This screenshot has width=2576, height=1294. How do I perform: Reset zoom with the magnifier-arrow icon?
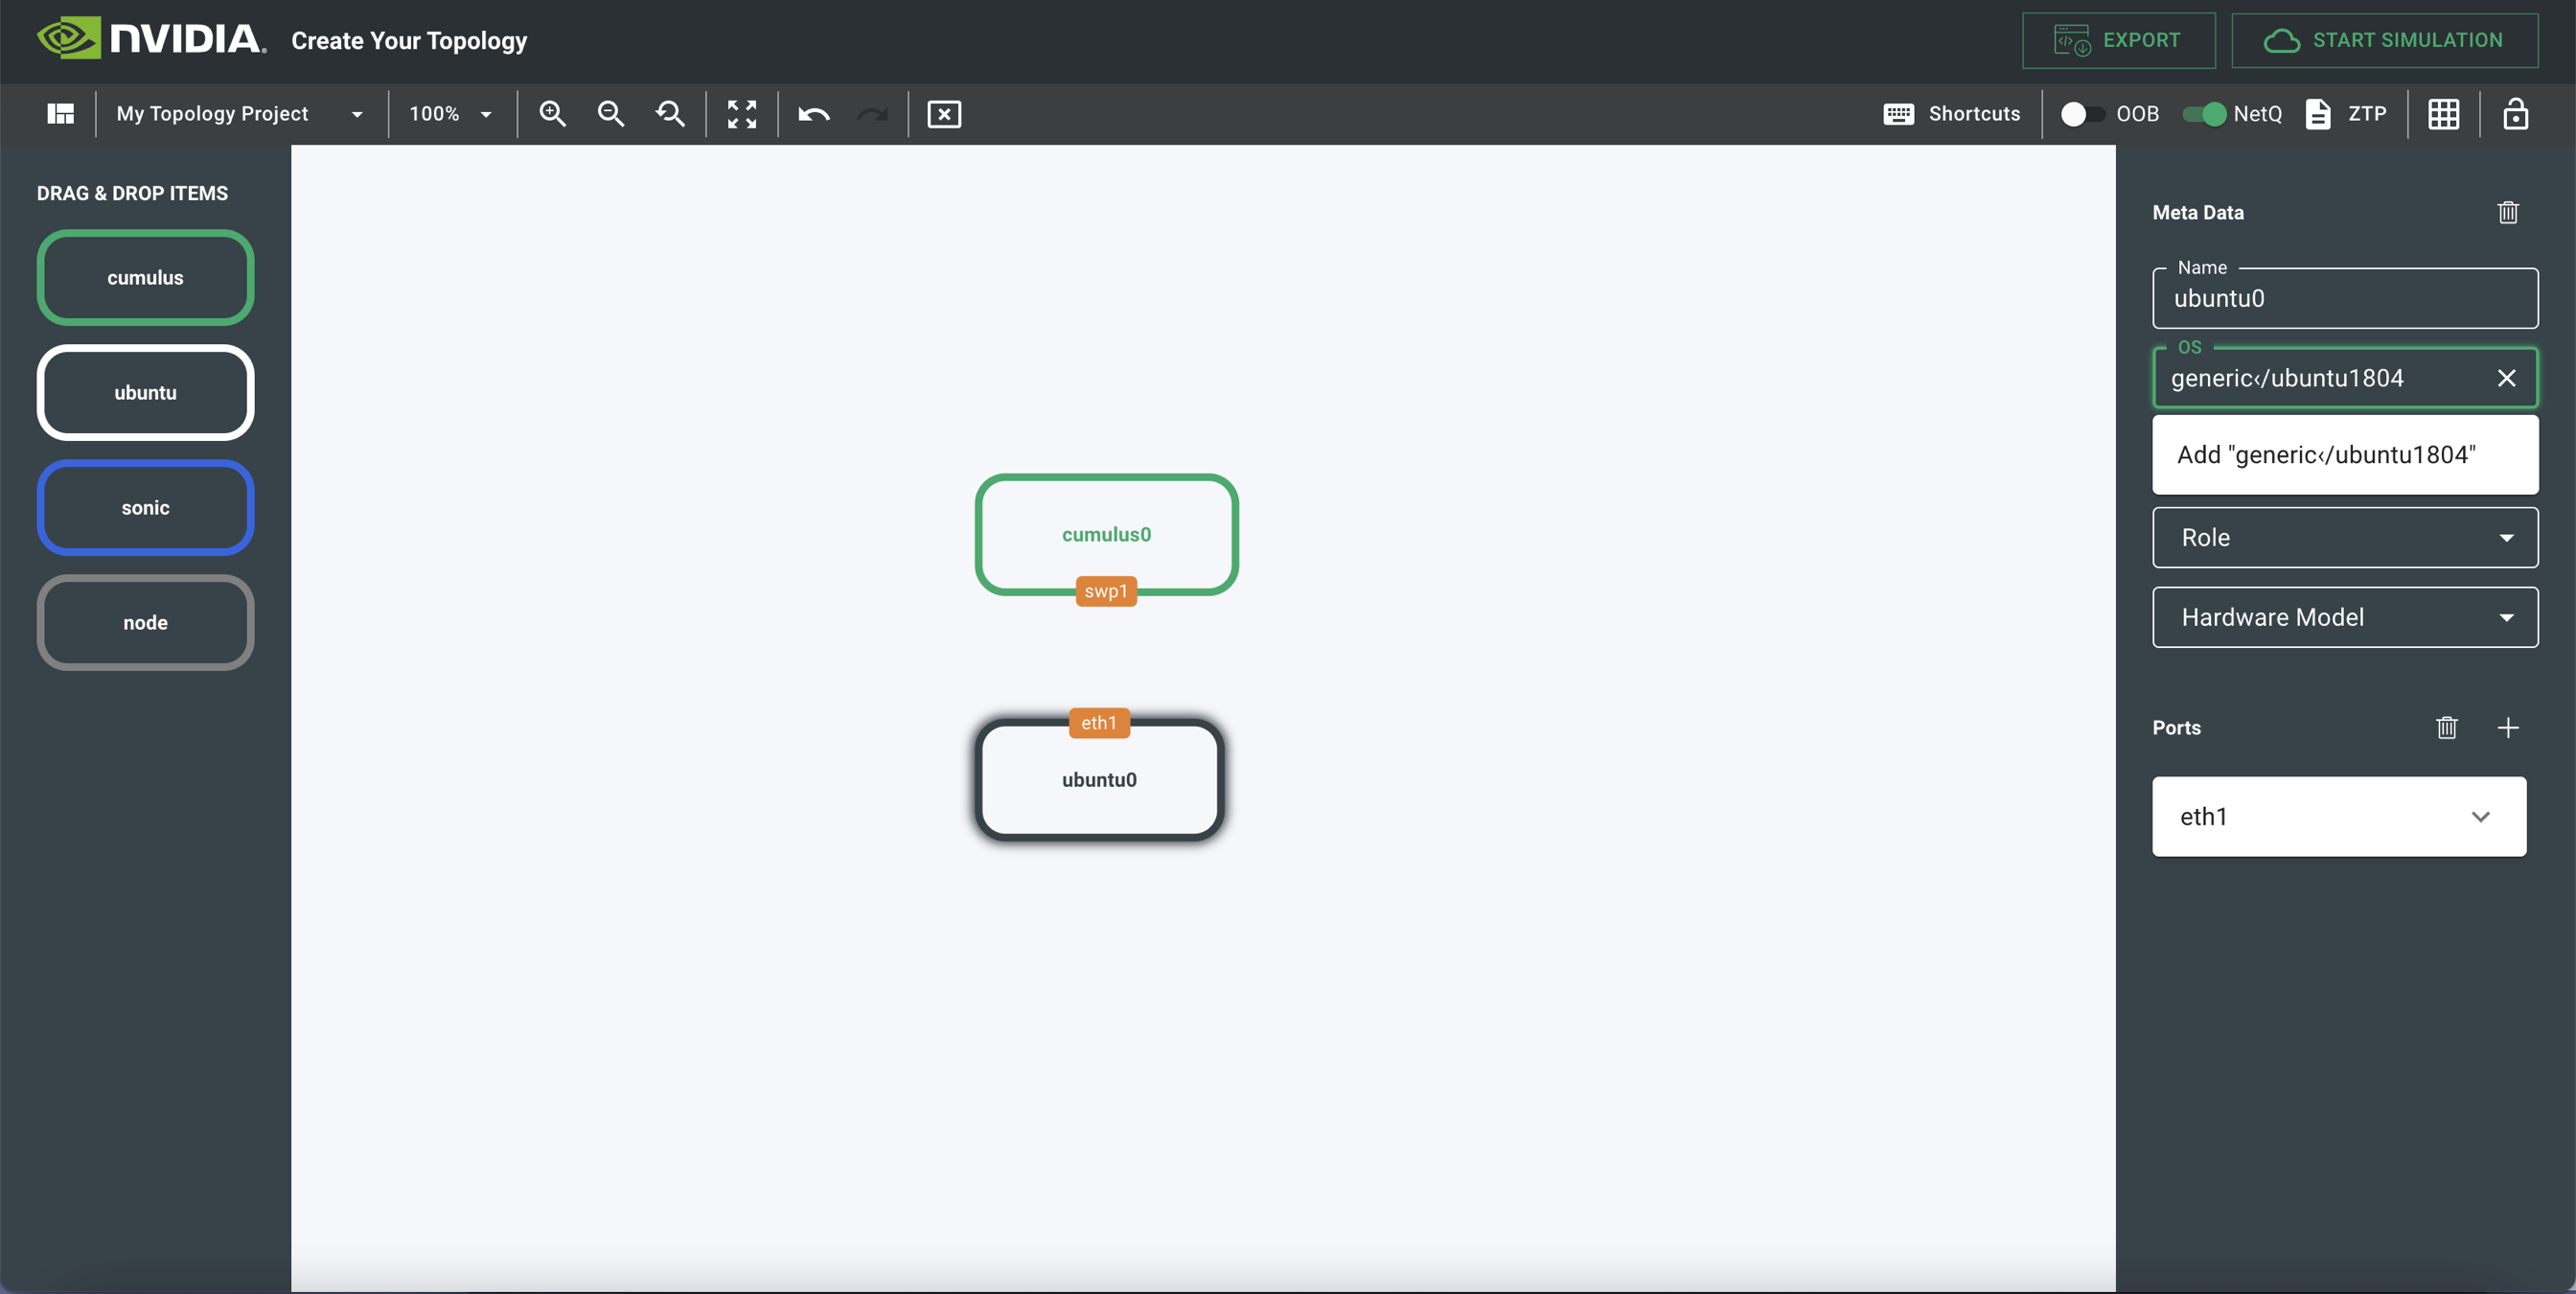tap(670, 114)
